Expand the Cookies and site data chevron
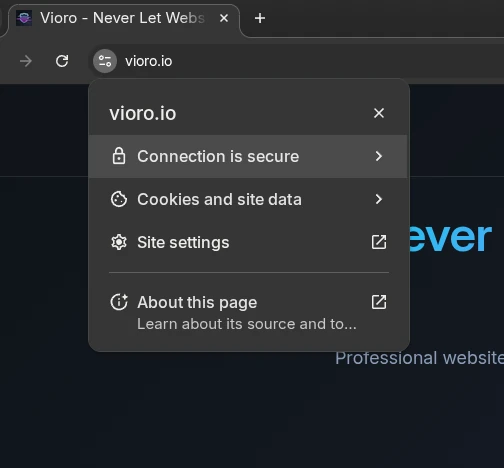 [379, 199]
